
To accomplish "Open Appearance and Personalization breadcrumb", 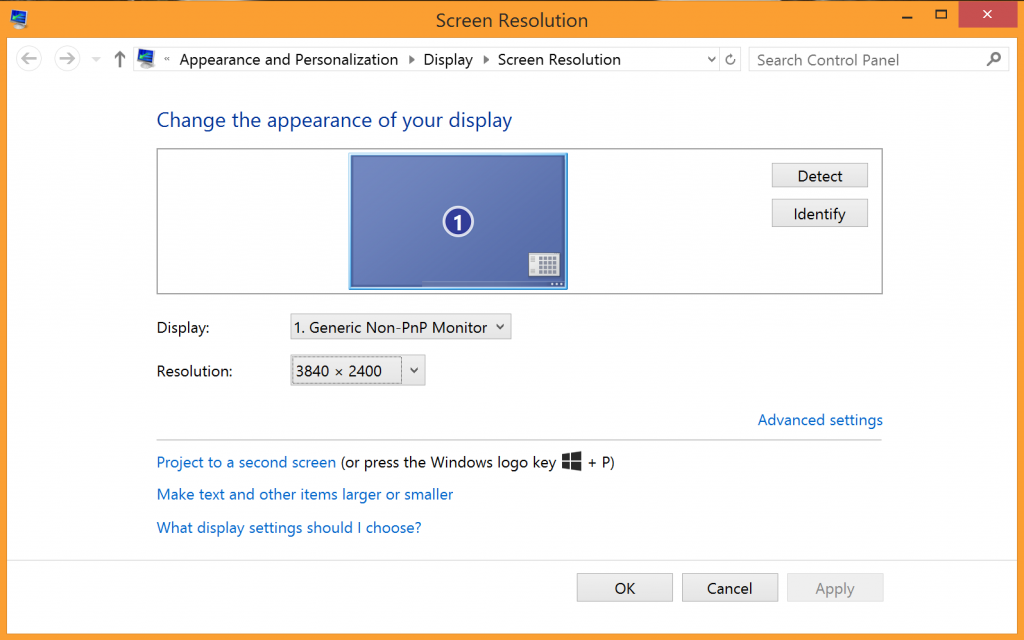I will pos(289,59).
